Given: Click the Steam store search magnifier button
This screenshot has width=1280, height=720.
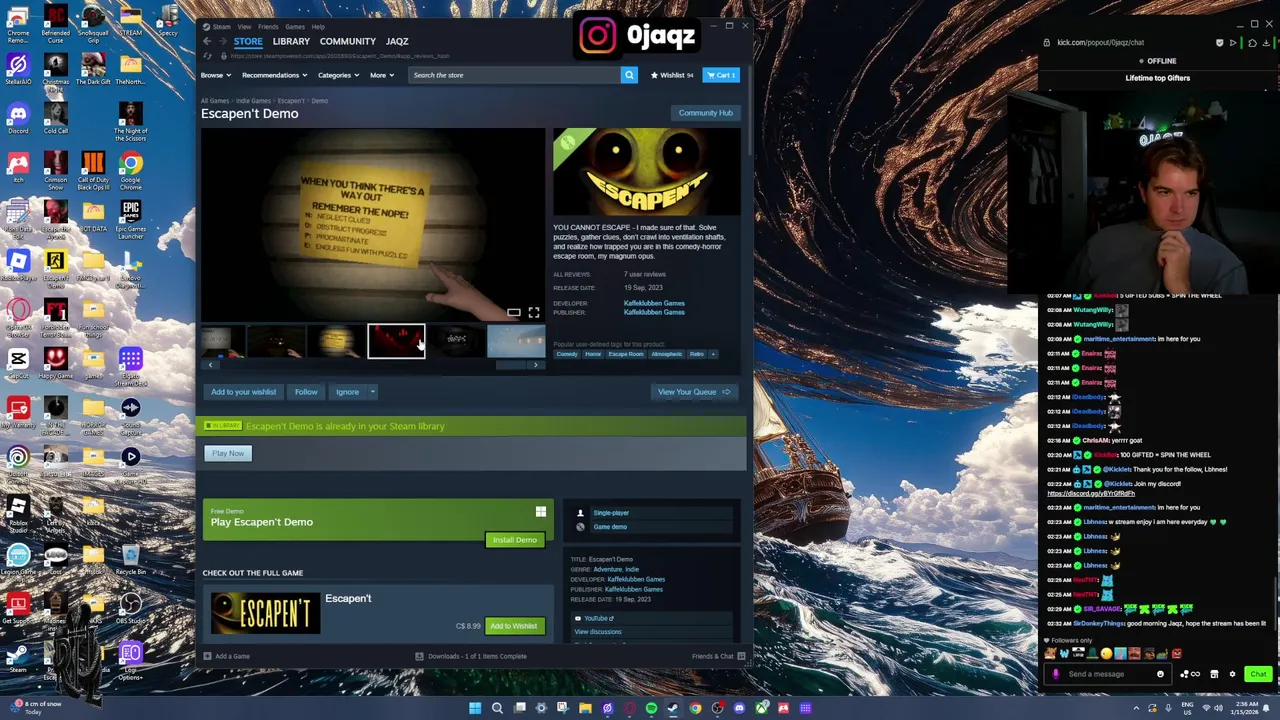Looking at the screenshot, I should pos(629,75).
